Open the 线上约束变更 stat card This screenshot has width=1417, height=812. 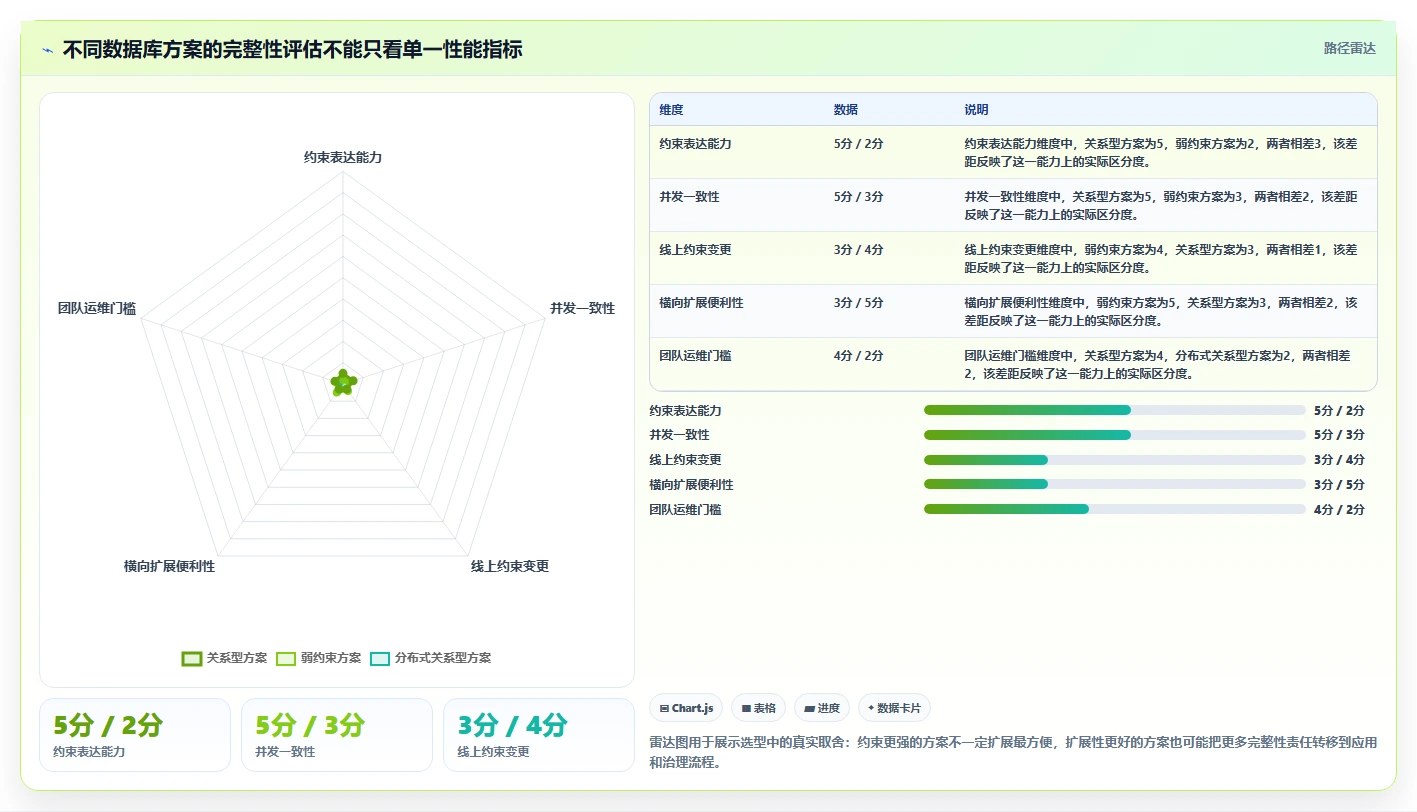[539, 735]
